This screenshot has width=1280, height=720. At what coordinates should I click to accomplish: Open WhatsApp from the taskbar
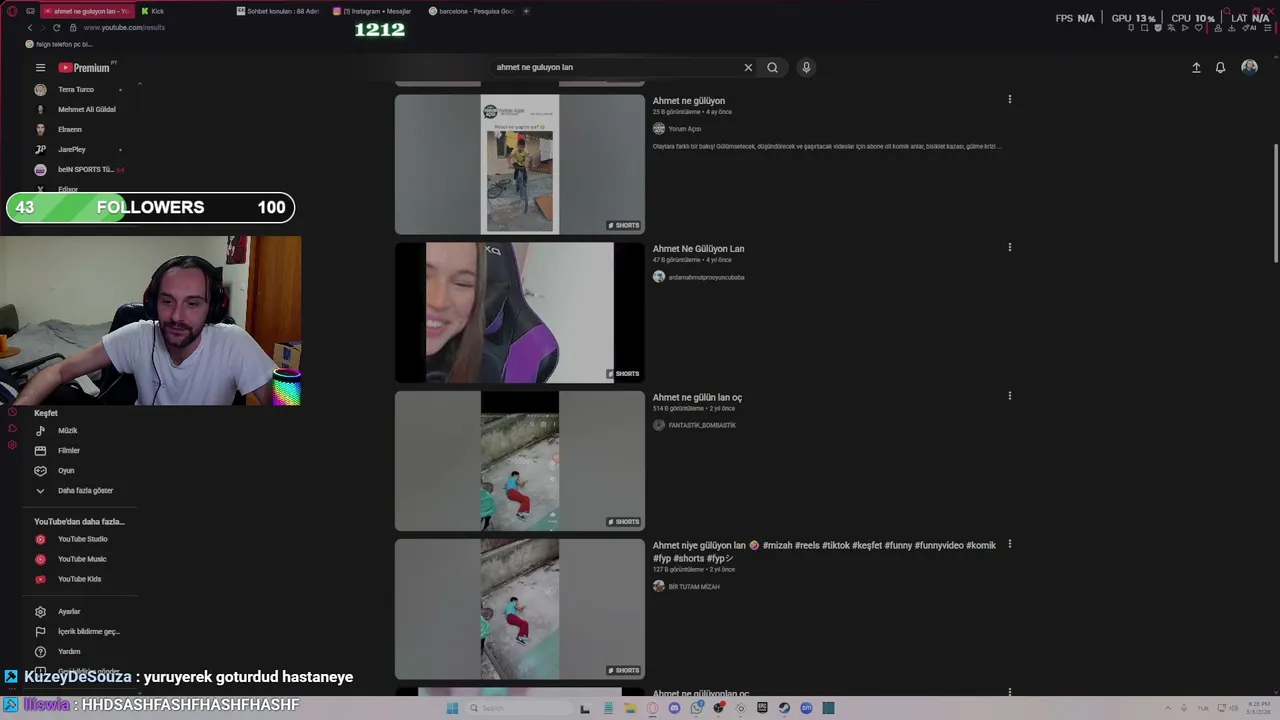click(696, 708)
